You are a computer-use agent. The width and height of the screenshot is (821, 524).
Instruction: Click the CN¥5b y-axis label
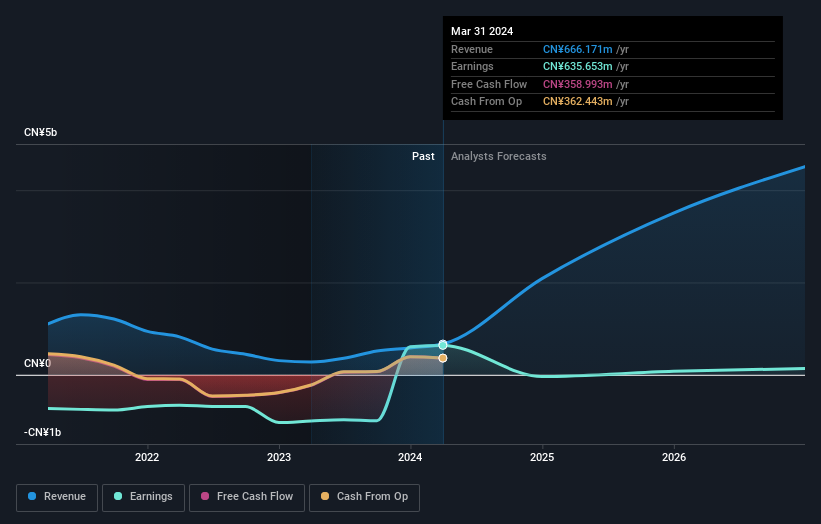pyautogui.click(x=40, y=132)
